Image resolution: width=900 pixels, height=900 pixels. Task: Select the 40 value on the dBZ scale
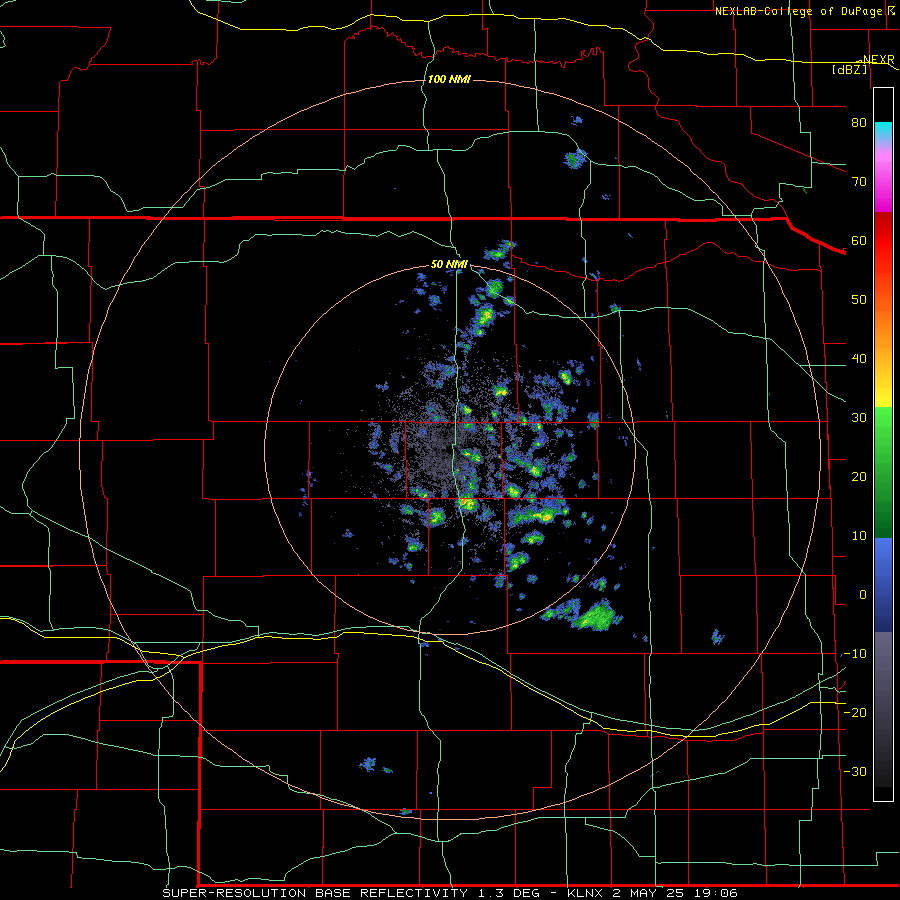point(859,359)
